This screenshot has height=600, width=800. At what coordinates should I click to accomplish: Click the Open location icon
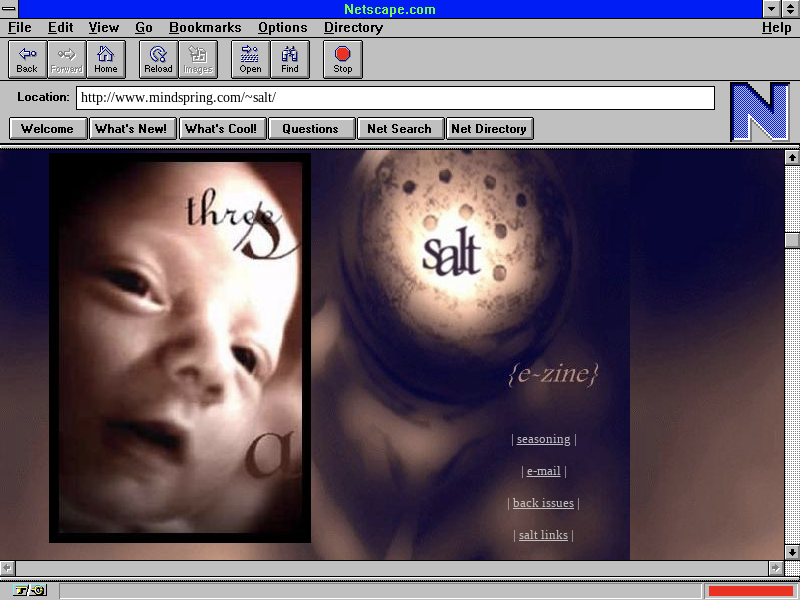click(x=250, y=59)
